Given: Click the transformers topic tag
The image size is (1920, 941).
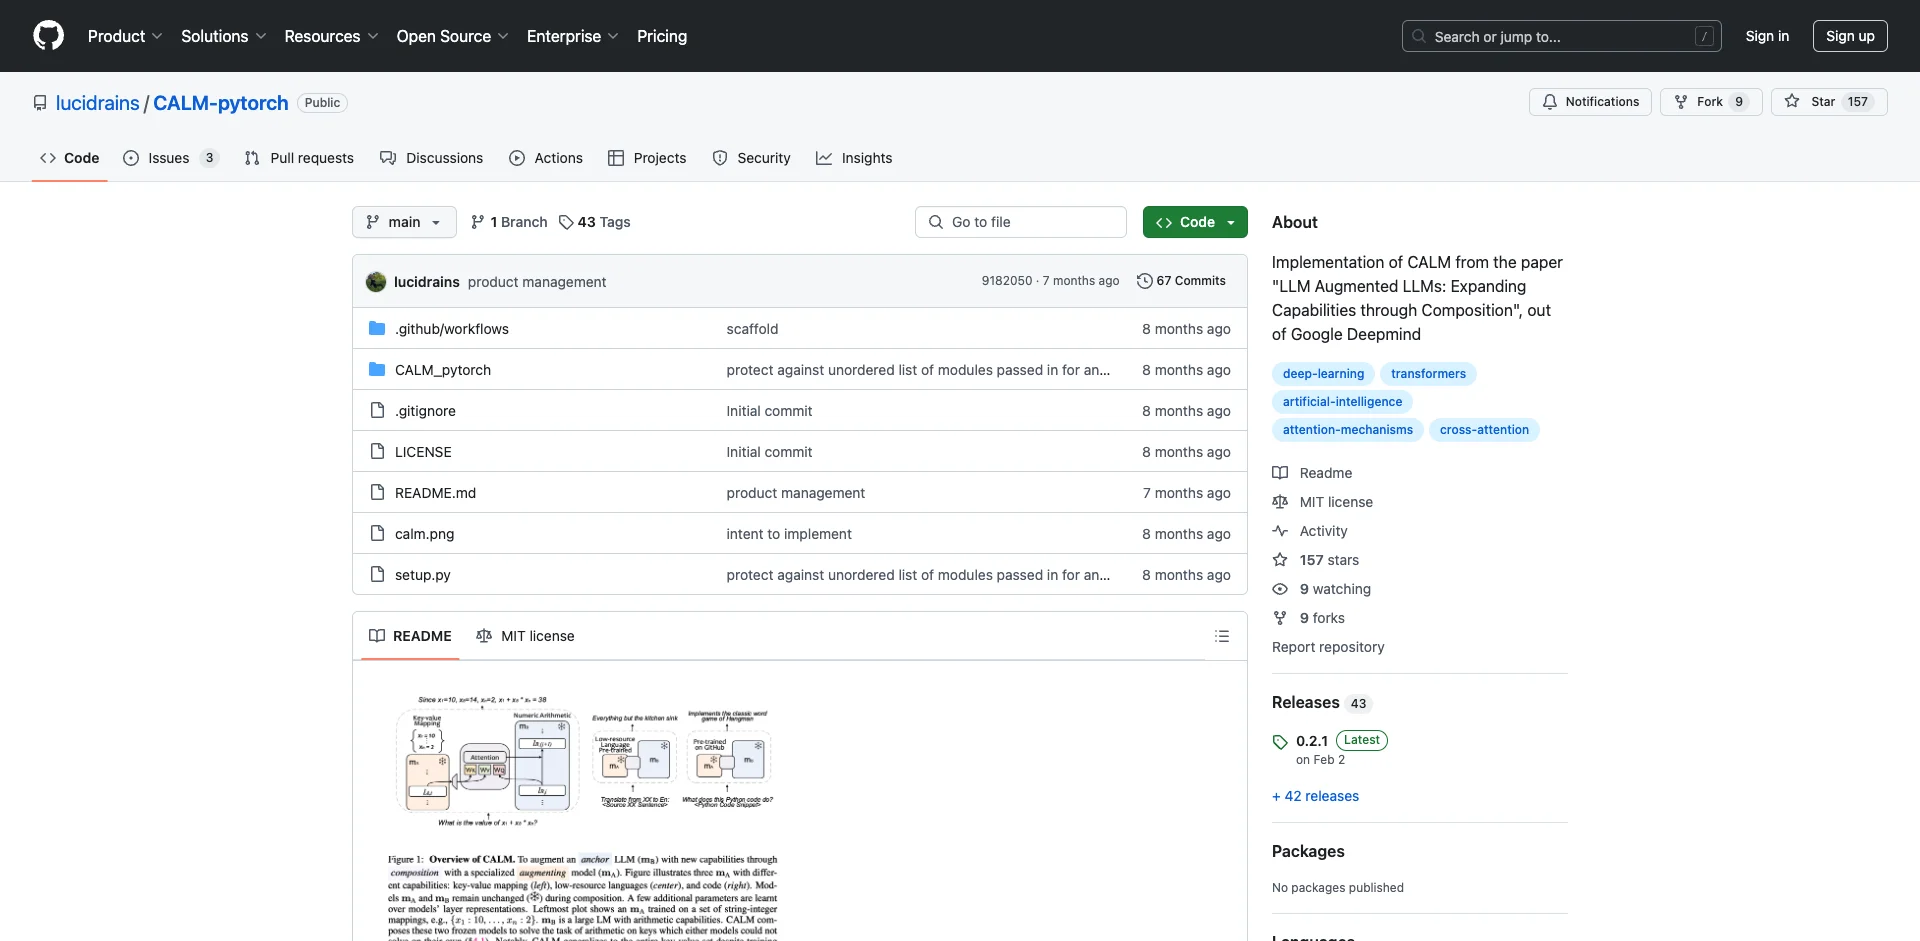Looking at the screenshot, I should coord(1428,374).
